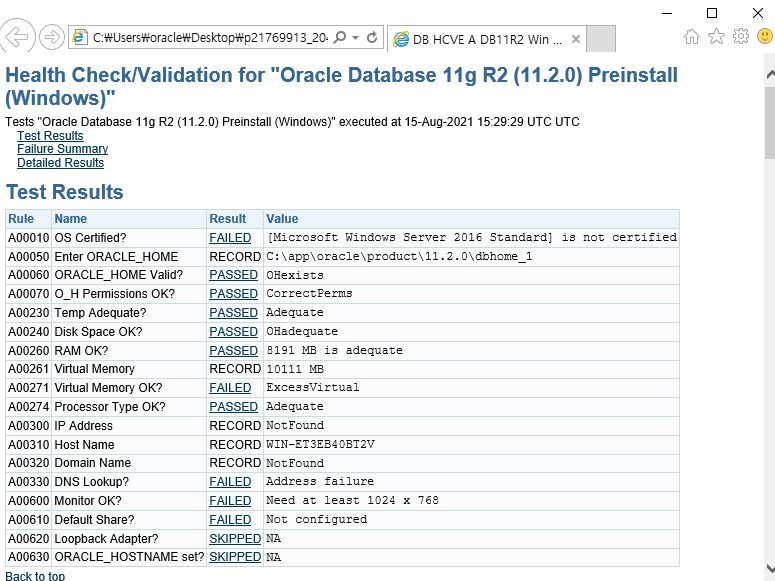Click the 'Address failure' value
Viewport: 775px width, 581px height.
pos(320,481)
